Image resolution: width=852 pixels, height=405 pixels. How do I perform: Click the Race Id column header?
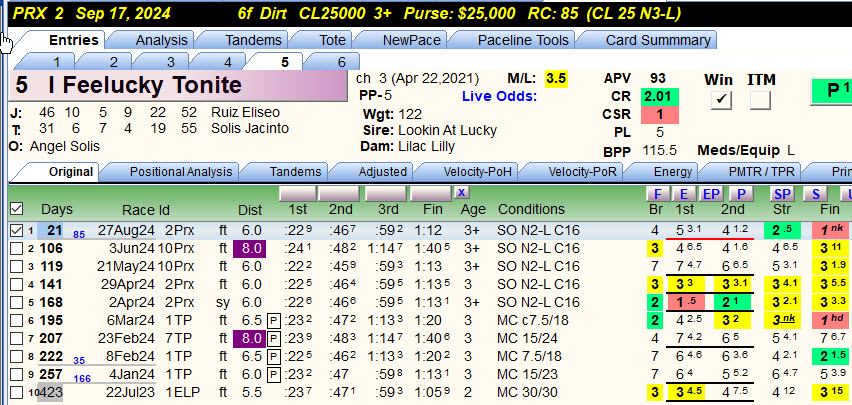pos(146,209)
